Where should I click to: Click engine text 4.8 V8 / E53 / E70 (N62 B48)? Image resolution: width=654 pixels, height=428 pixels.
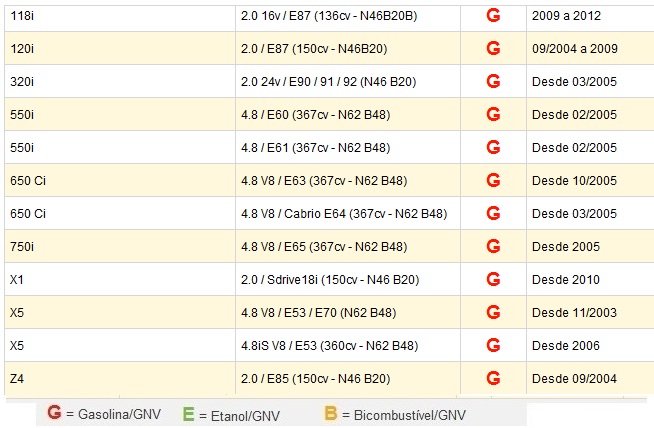click(x=318, y=312)
